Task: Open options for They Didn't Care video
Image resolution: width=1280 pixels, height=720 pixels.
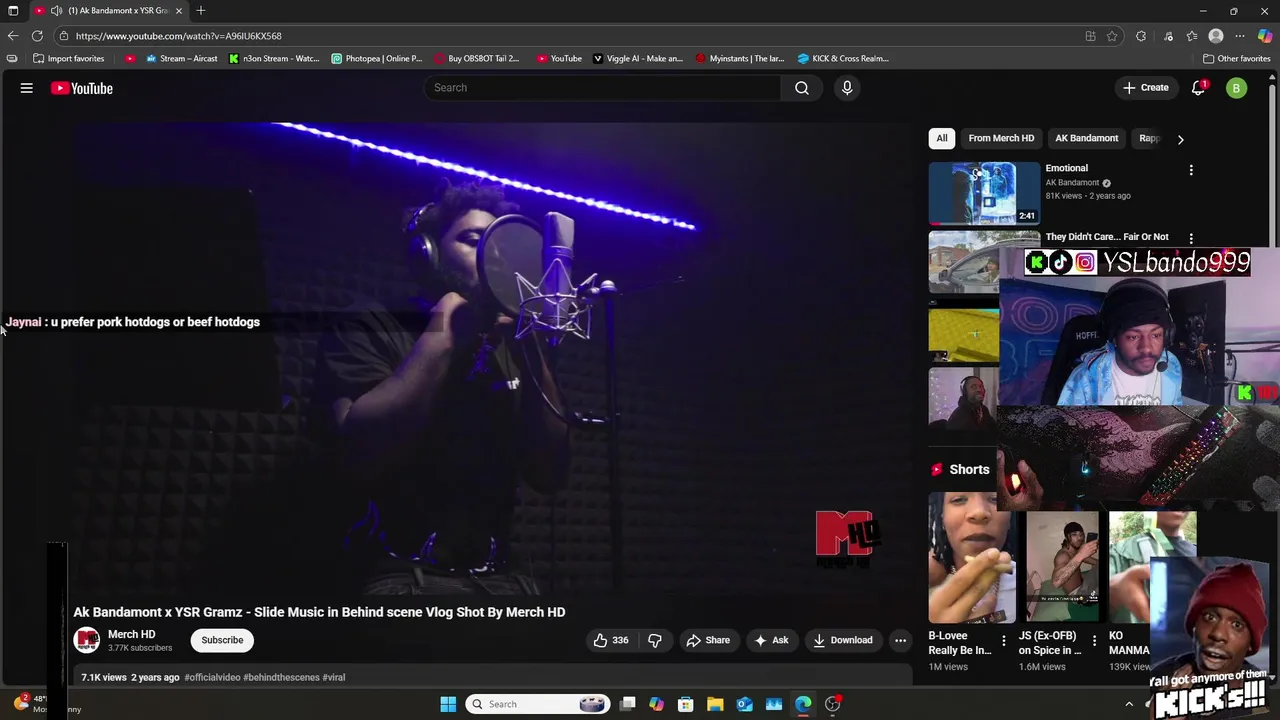Action: click(x=1191, y=238)
